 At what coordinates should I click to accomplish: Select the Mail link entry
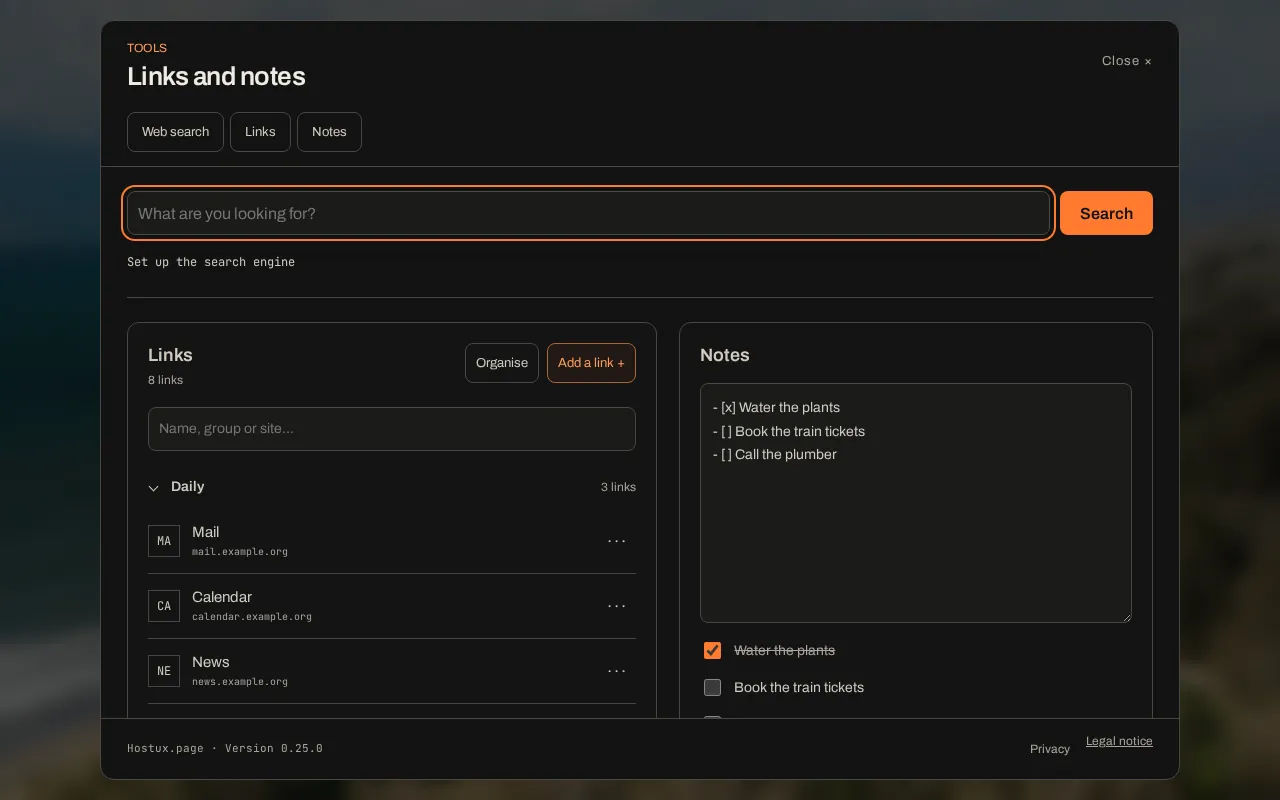[x=392, y=541]
